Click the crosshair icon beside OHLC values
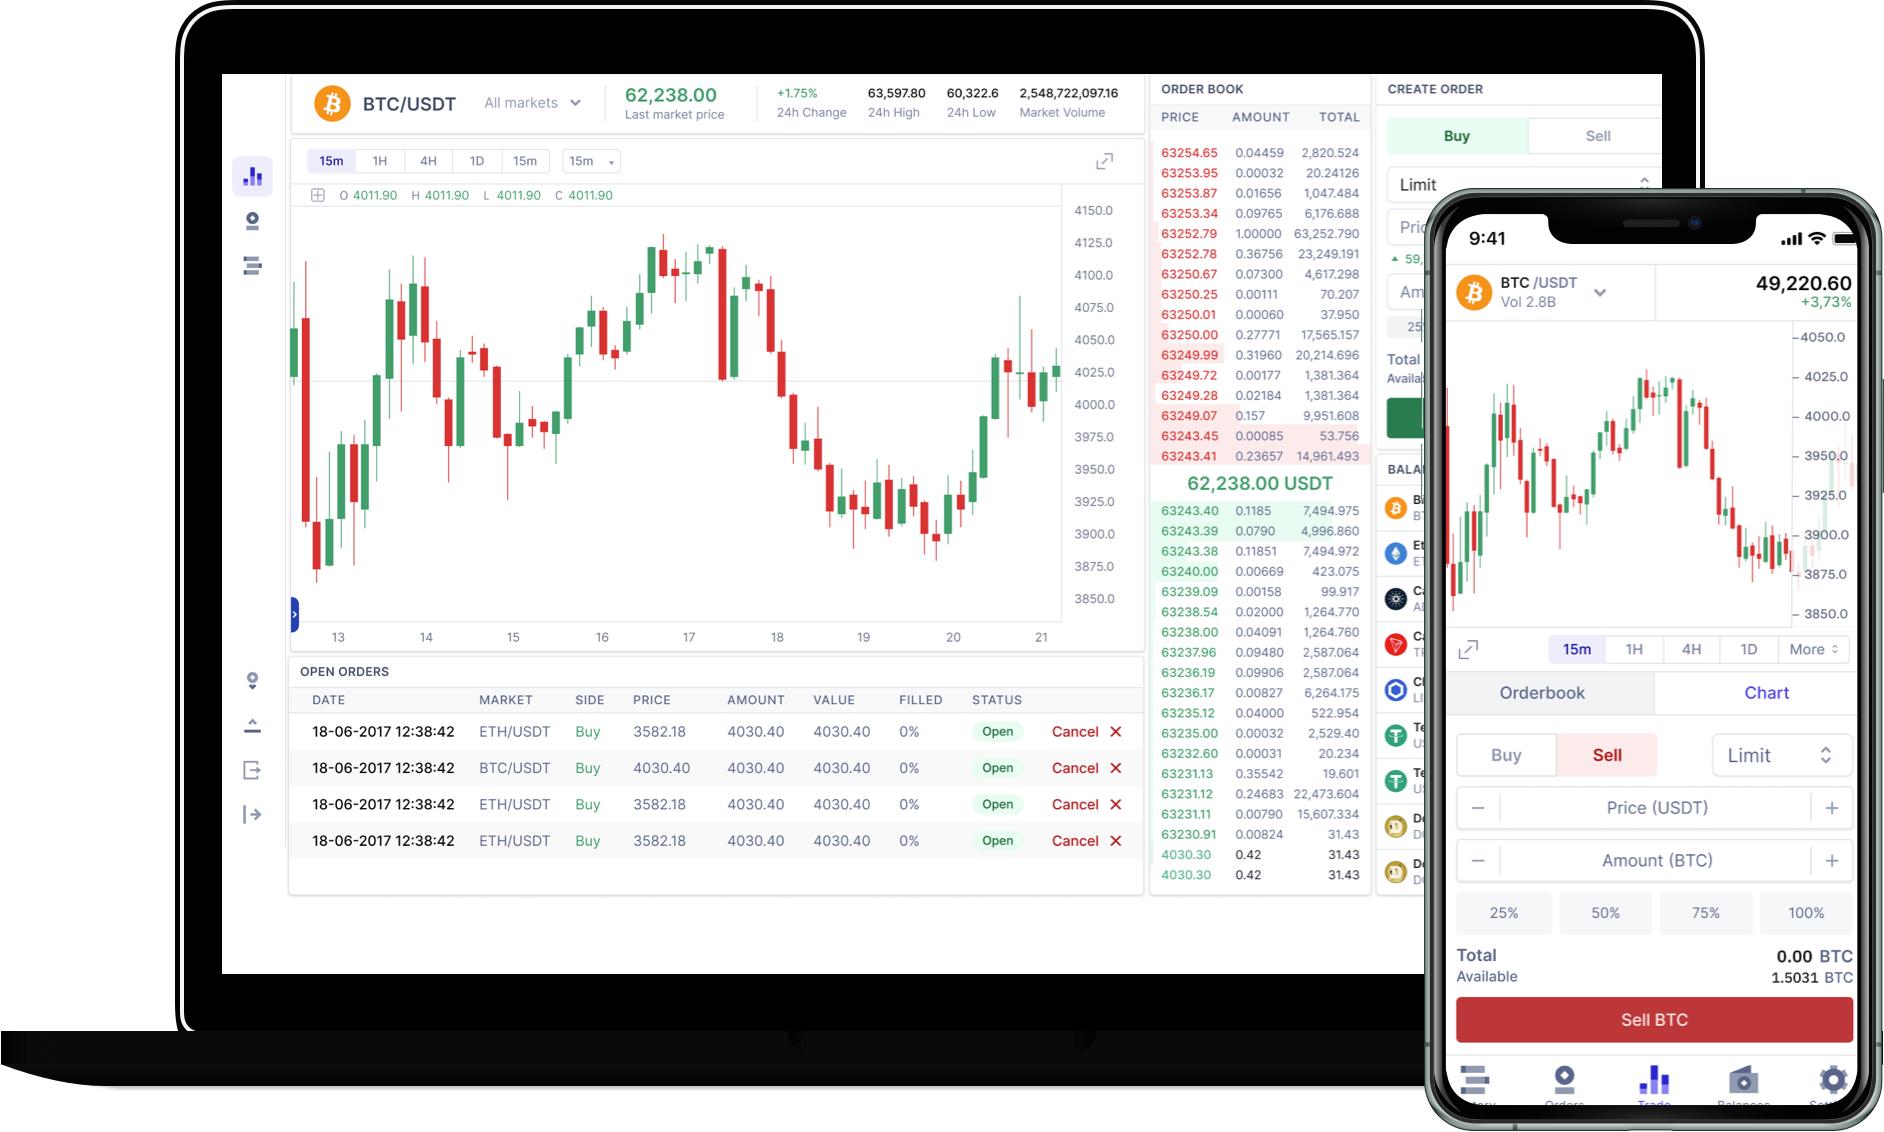The width and height of the screenshot is (1884, 1132). click(317, 196)
